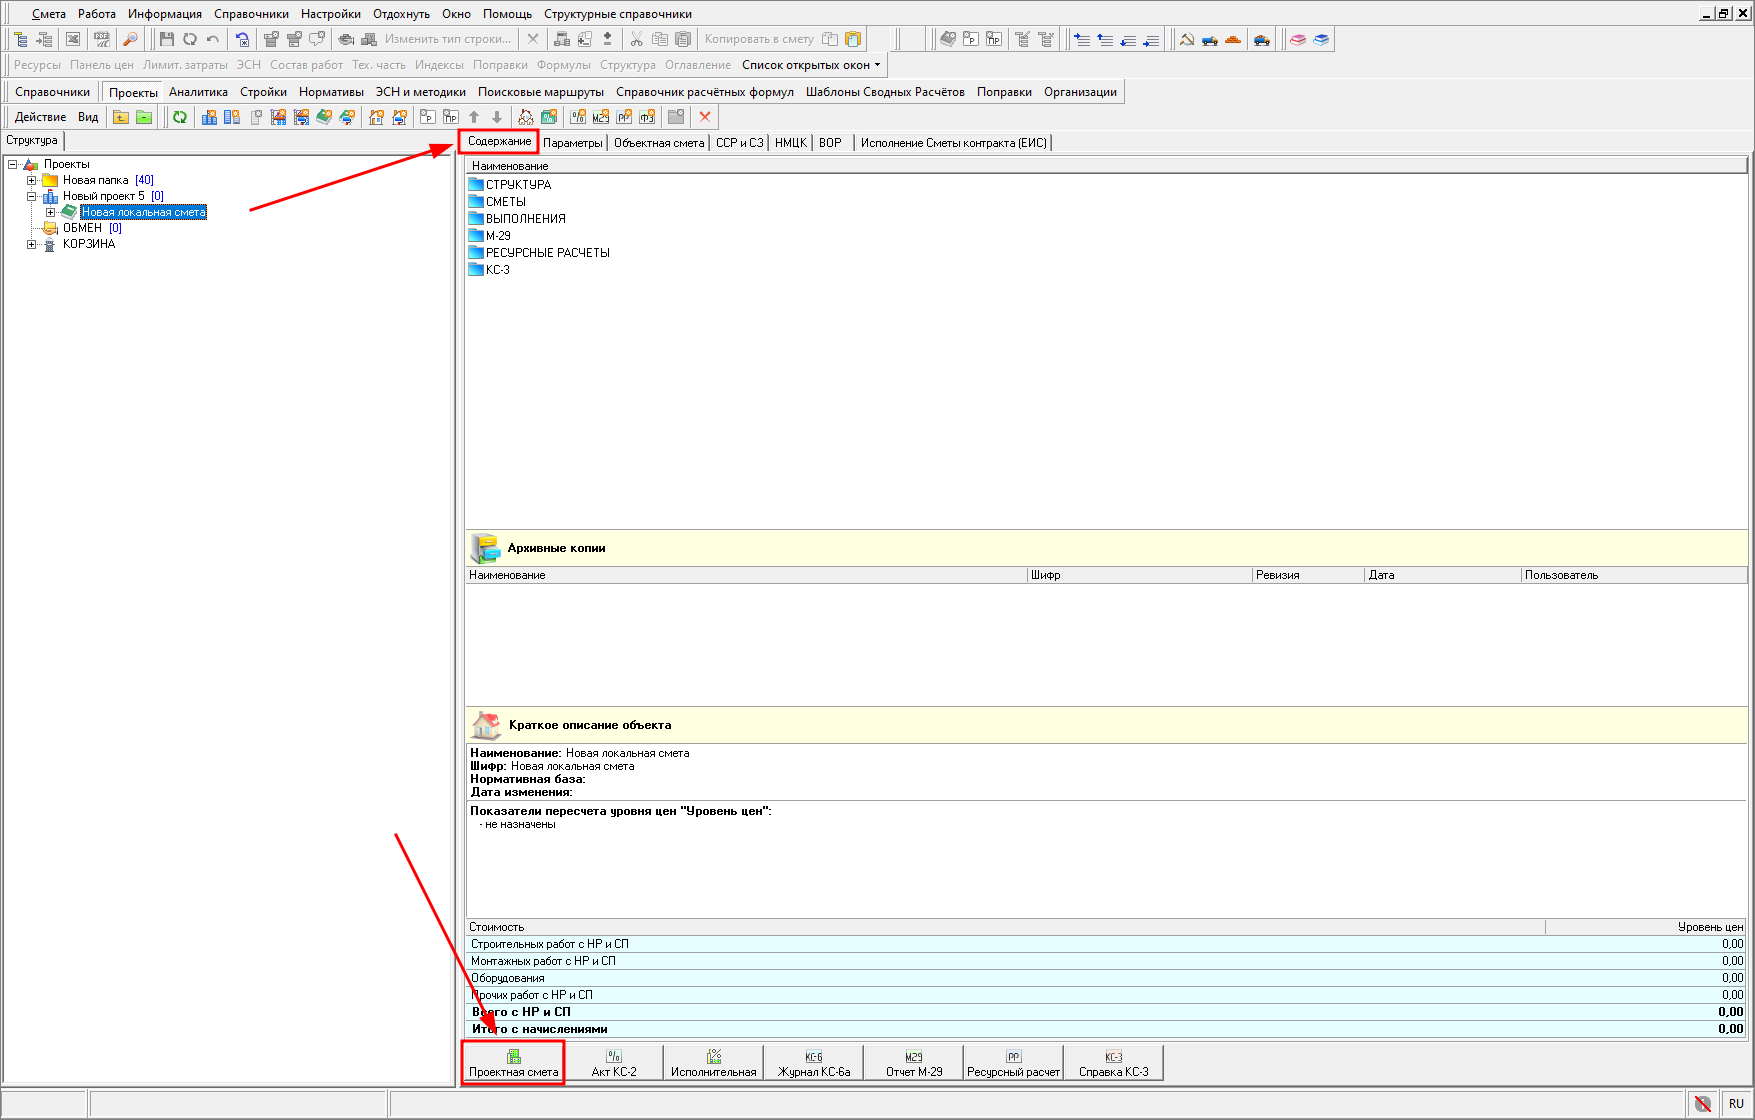Click the magnifying glass search icon

(x=130, y=39)
